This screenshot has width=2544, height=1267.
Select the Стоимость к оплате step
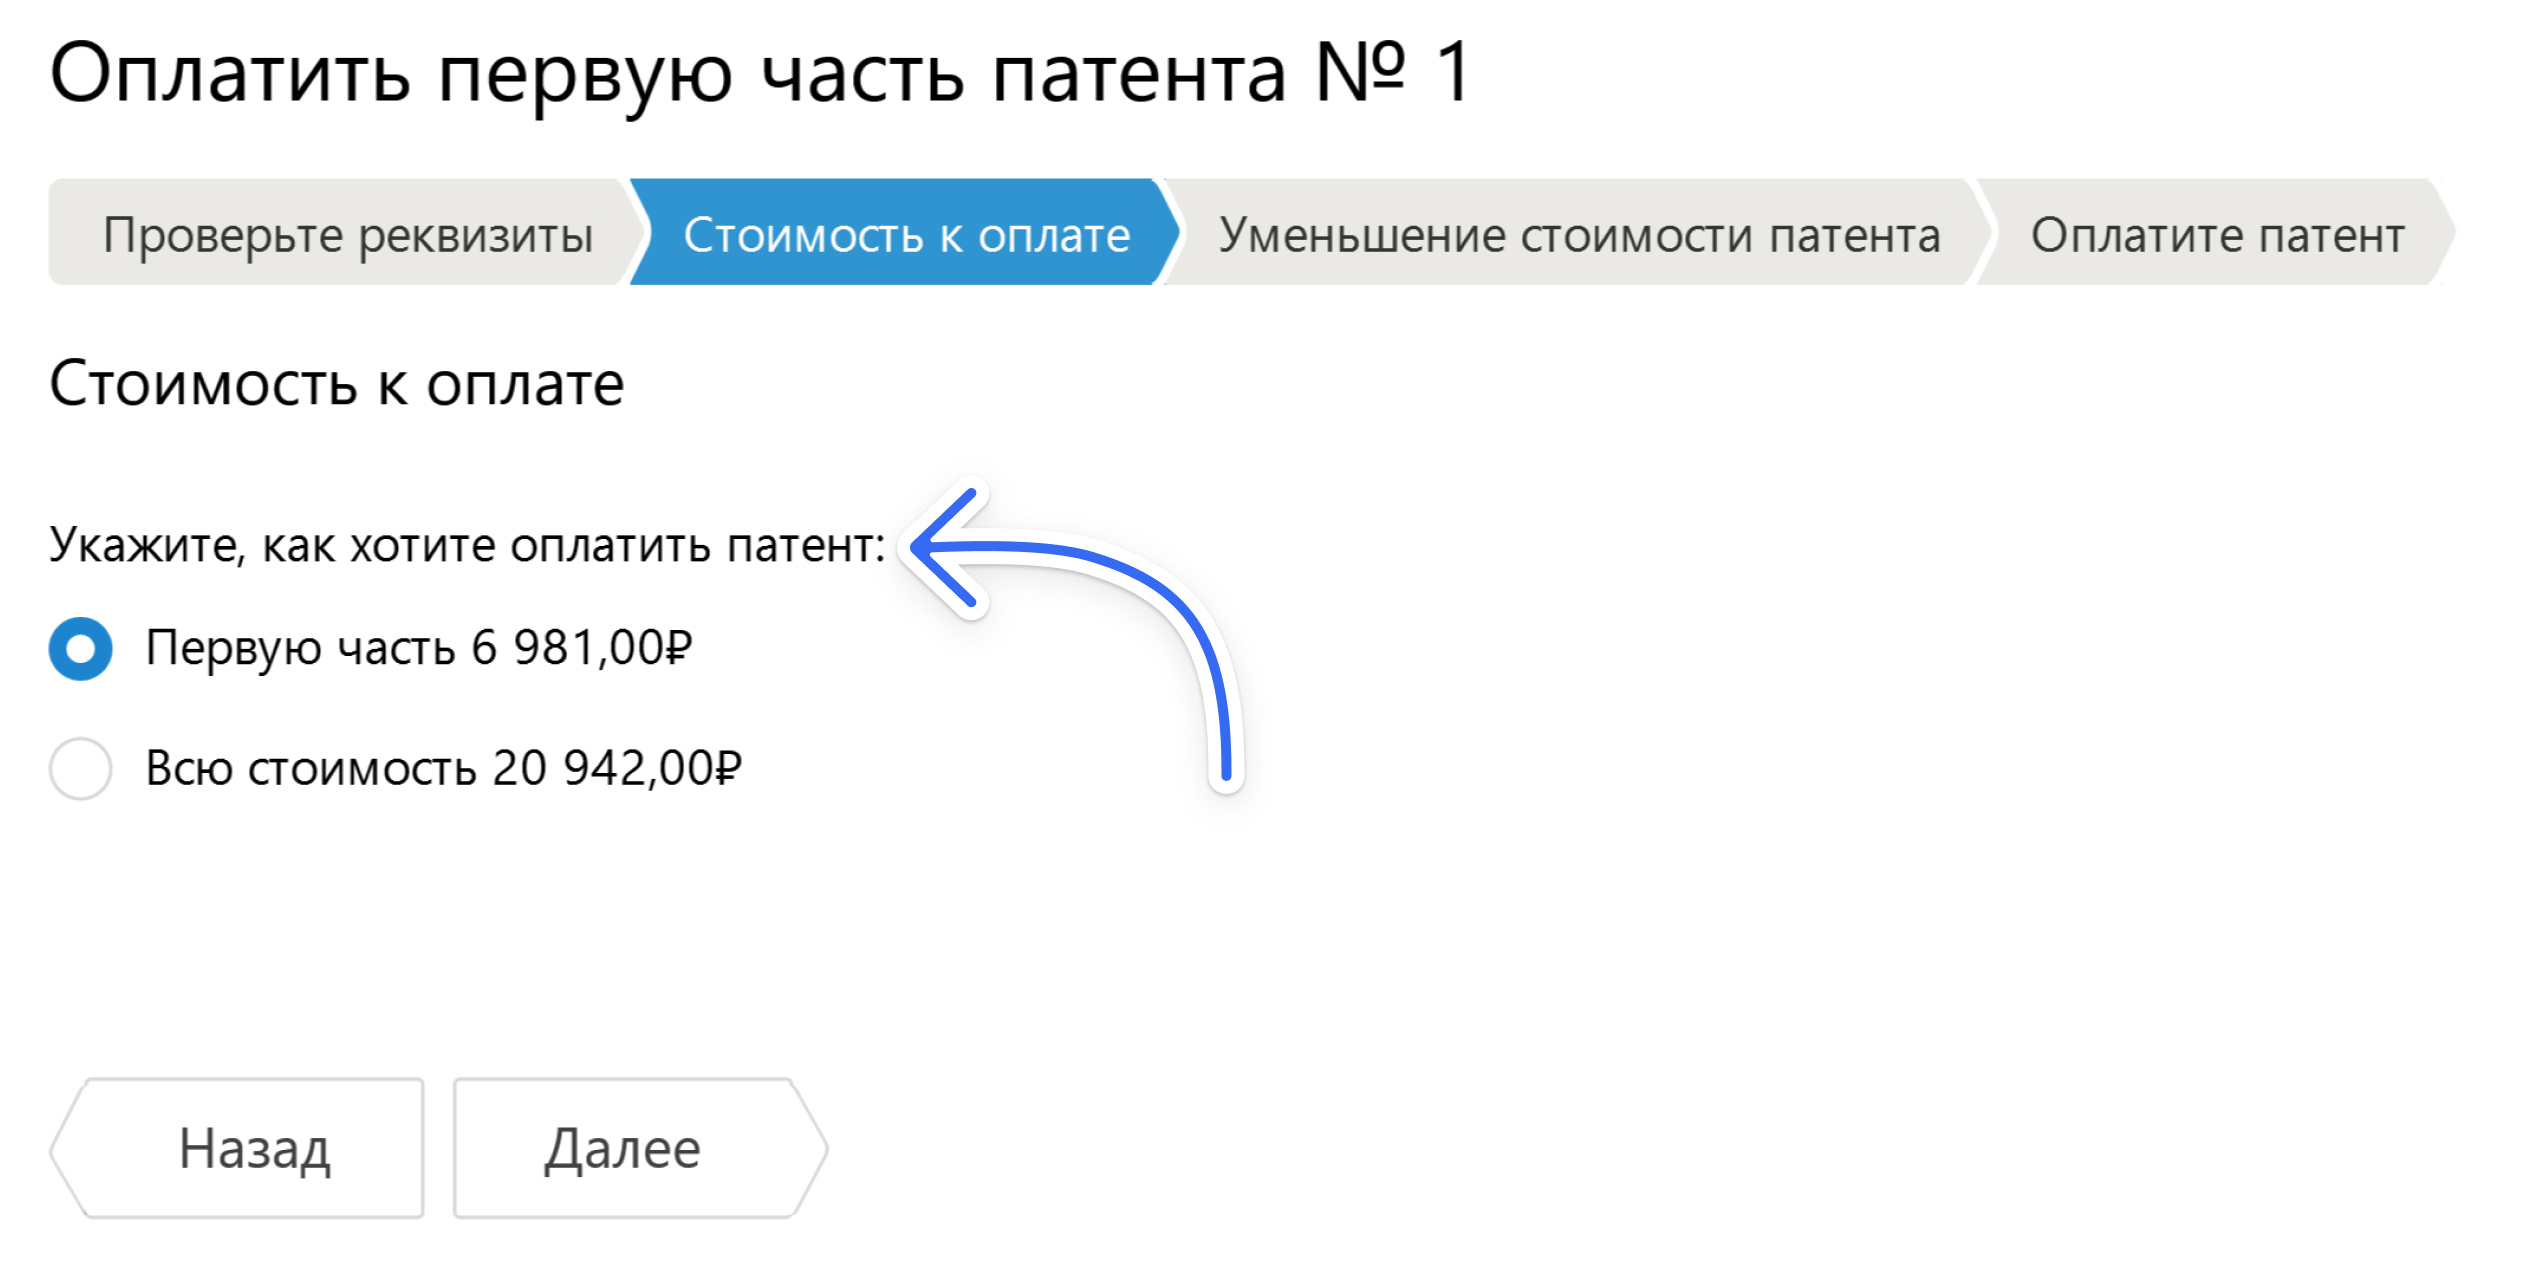(x=906, y=233)
